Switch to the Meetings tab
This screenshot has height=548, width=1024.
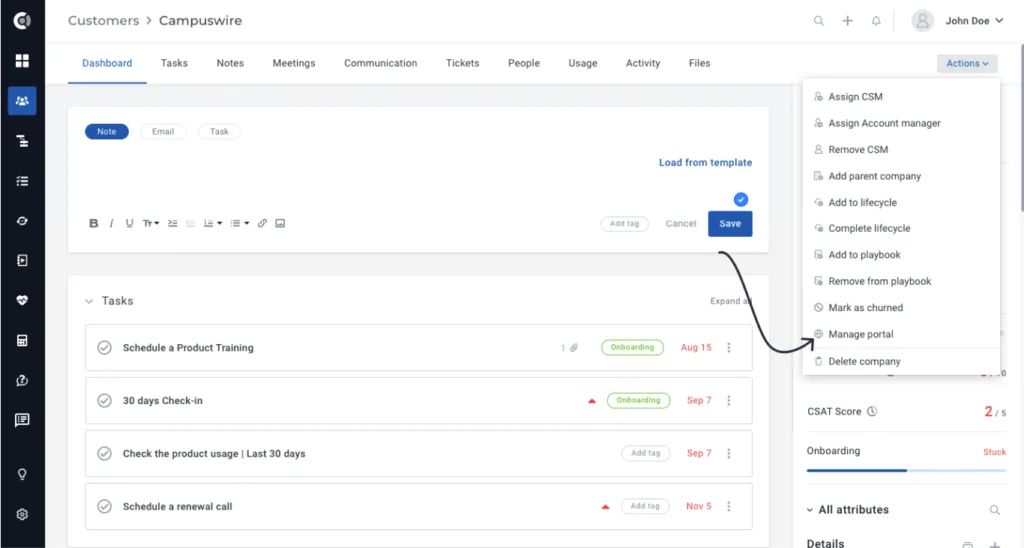[x=294, y=63]
